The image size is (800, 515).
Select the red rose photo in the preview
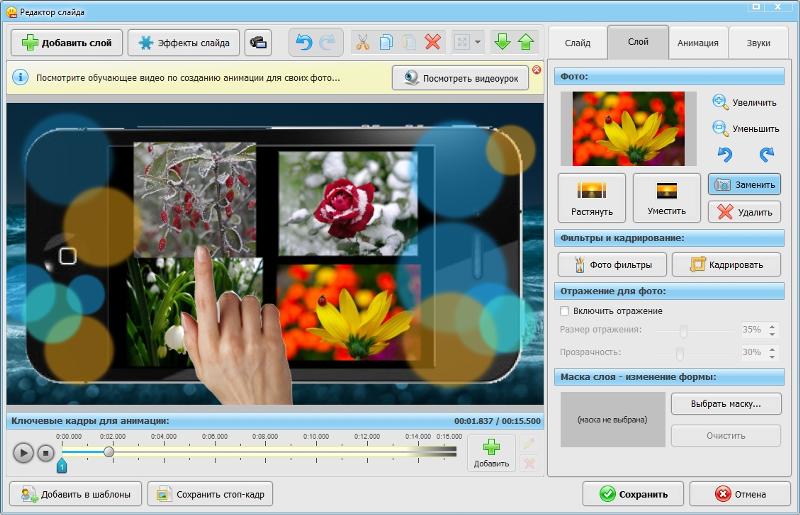tap(348, 203)
